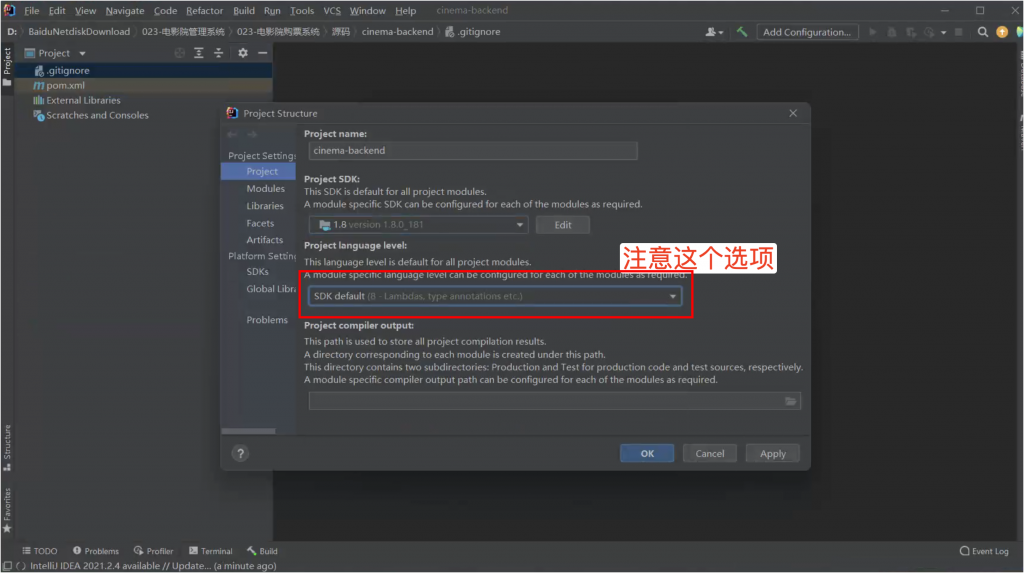Click the forward arrow in Project Structure
This screenshot has height=573, width=1024.
point(252,135)
